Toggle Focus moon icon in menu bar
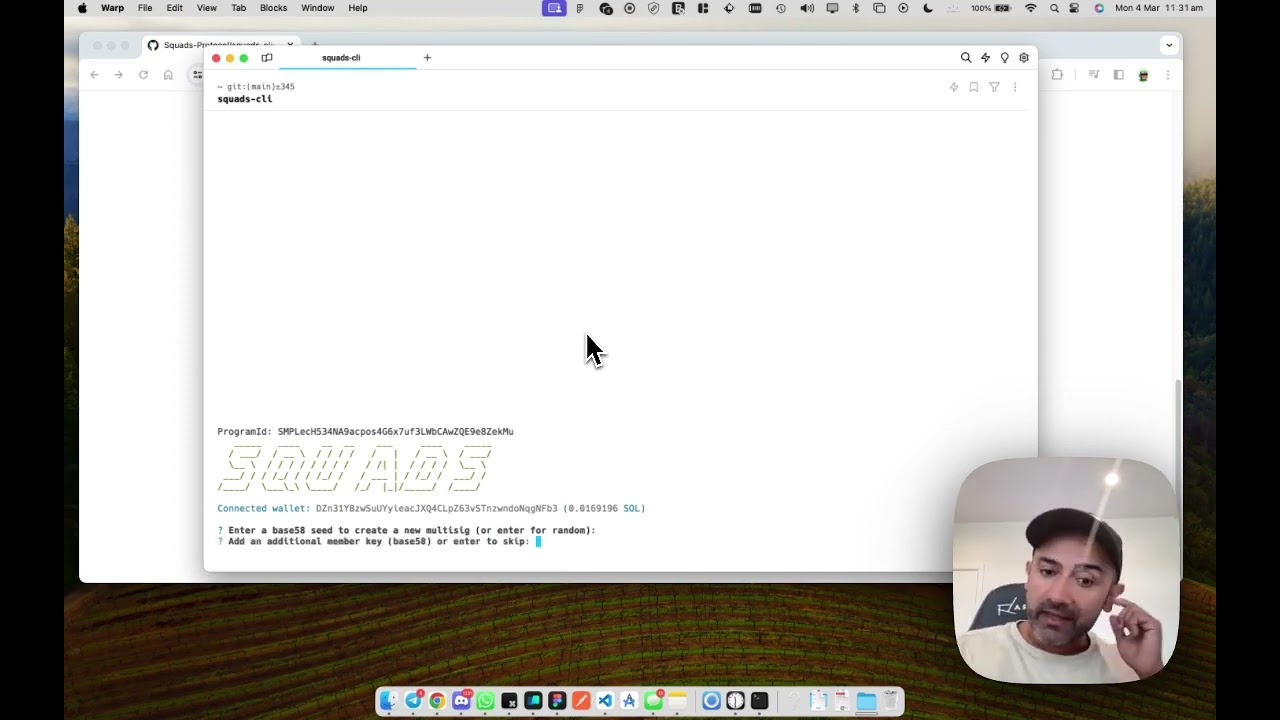The width and height of the screenshot is (1280, 720). coord(928,8)
